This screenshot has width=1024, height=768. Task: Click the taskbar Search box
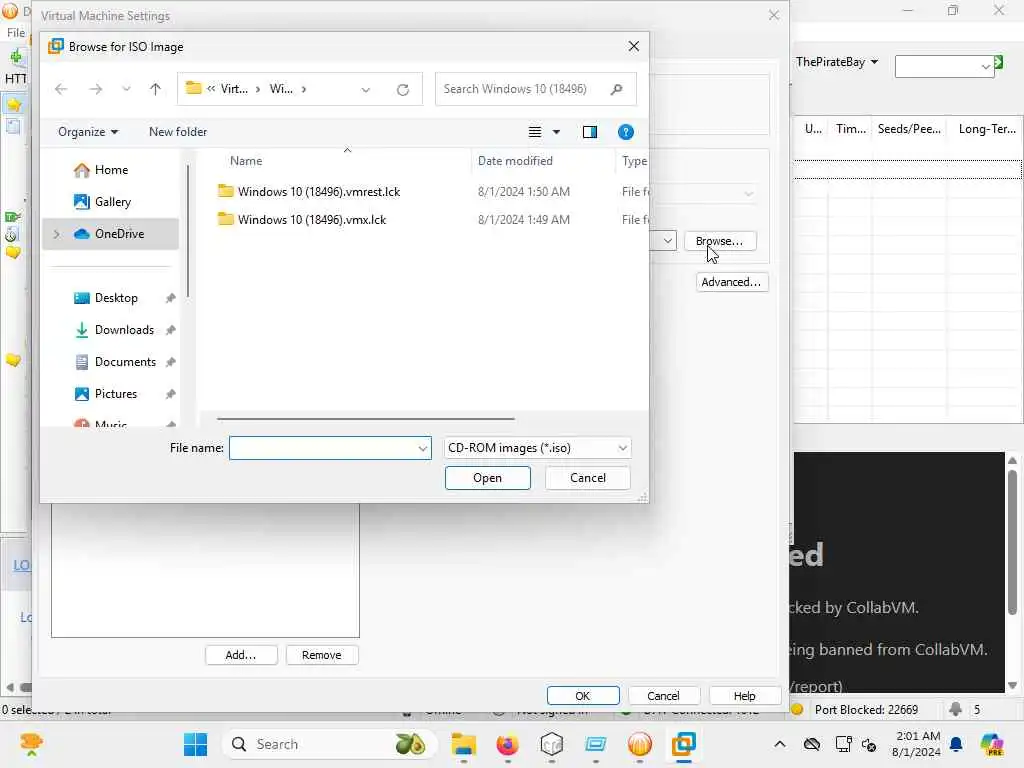pyautogui.click(x=330, y=744)
